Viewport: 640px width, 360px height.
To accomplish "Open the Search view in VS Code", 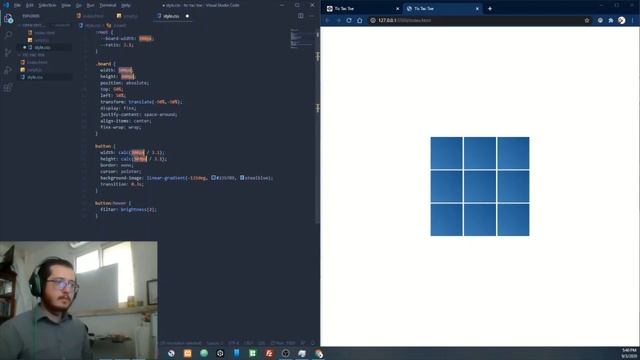I will pos(8,36).
